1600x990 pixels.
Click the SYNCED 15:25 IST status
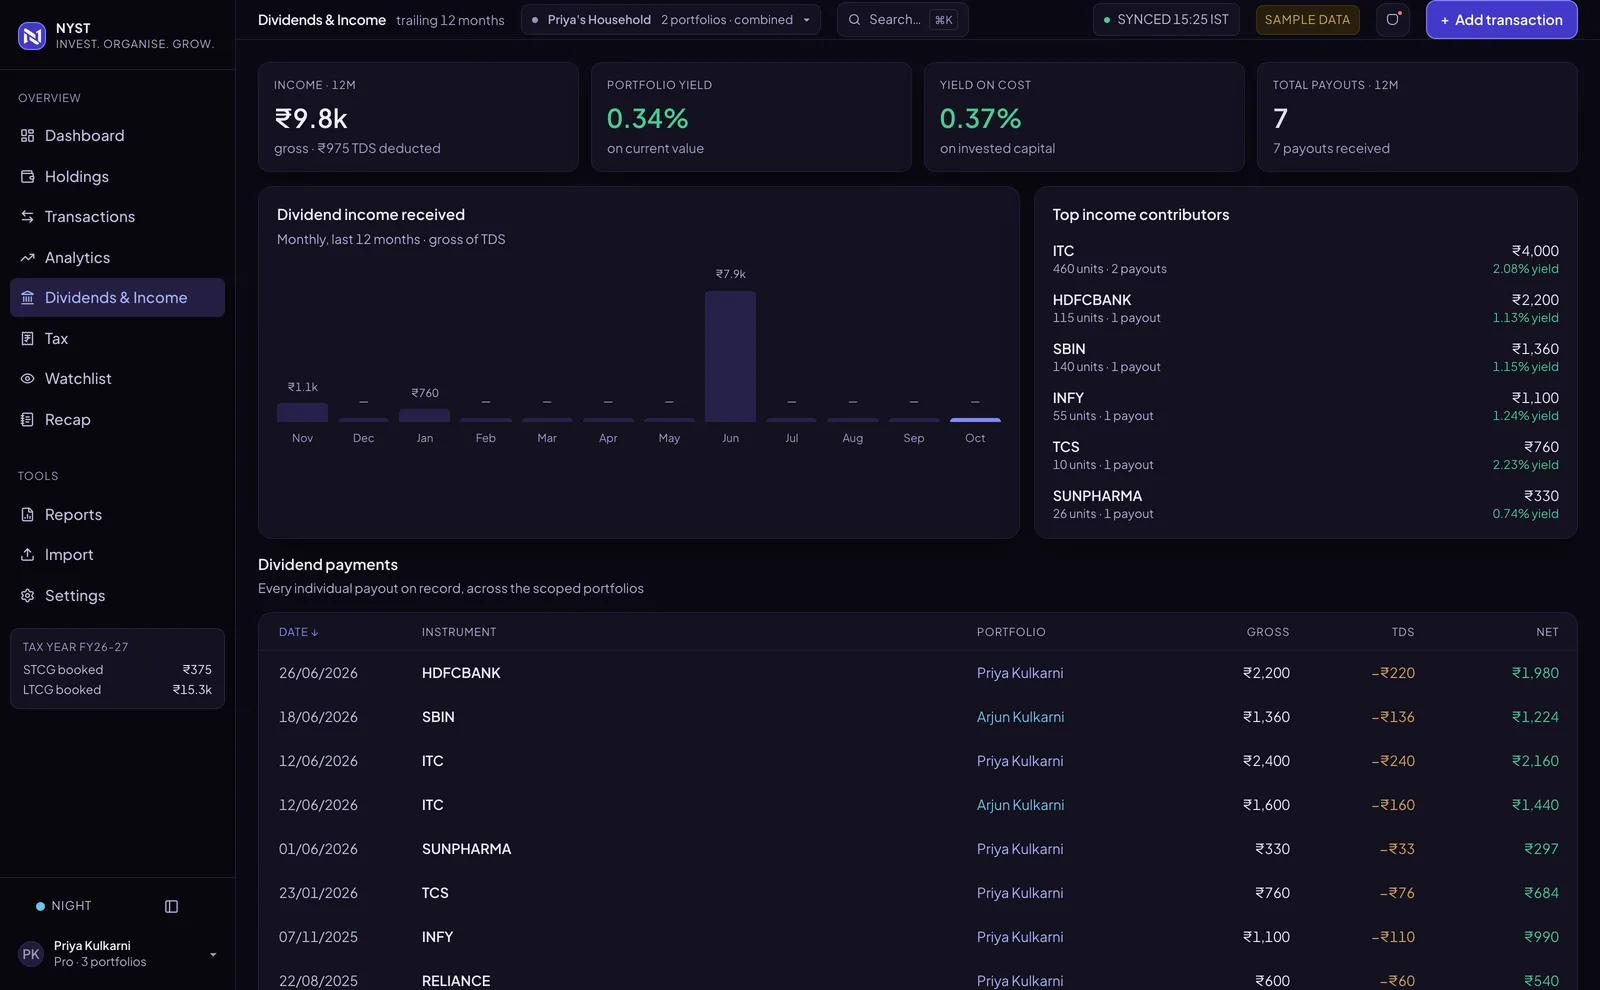pos(1166,20)
